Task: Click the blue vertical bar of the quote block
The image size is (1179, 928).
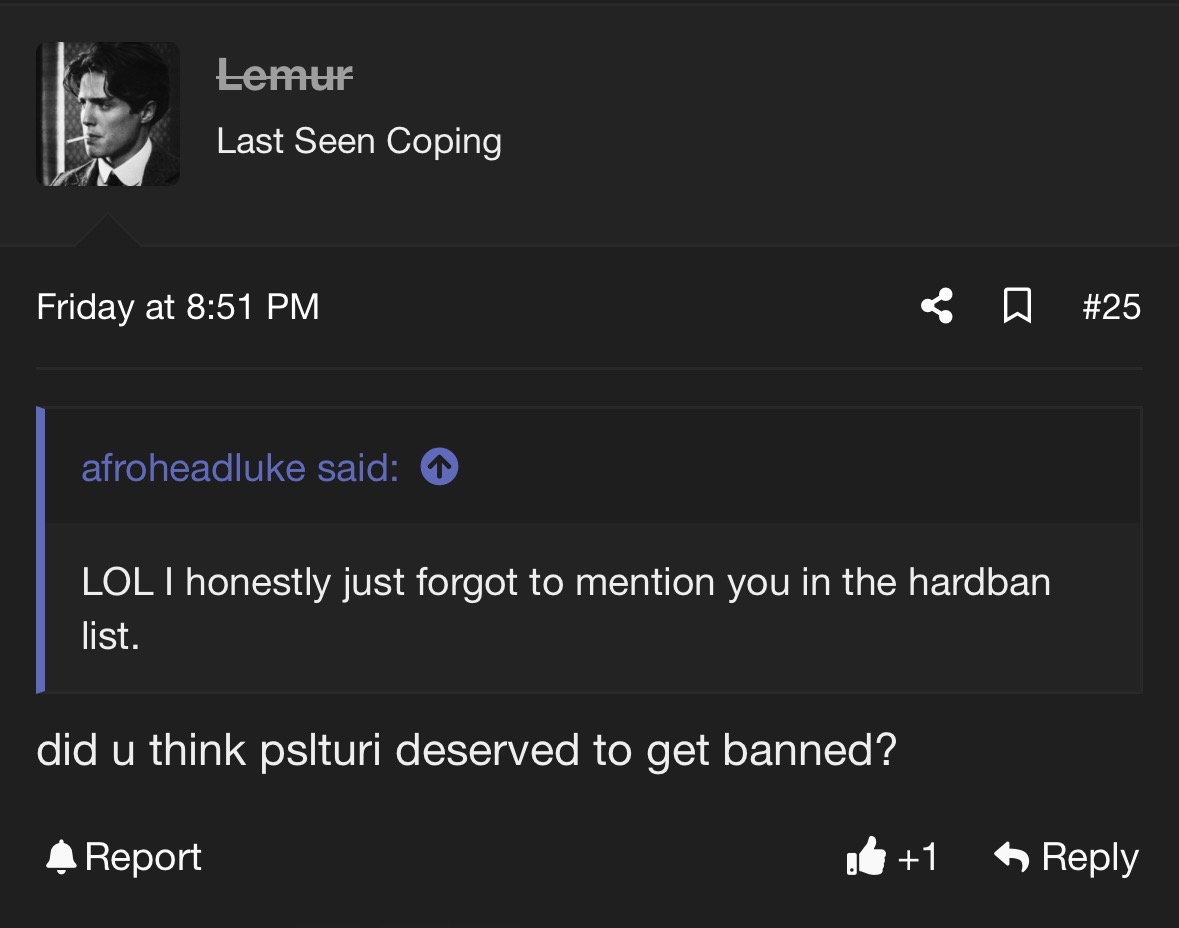Action: (41, 550)
